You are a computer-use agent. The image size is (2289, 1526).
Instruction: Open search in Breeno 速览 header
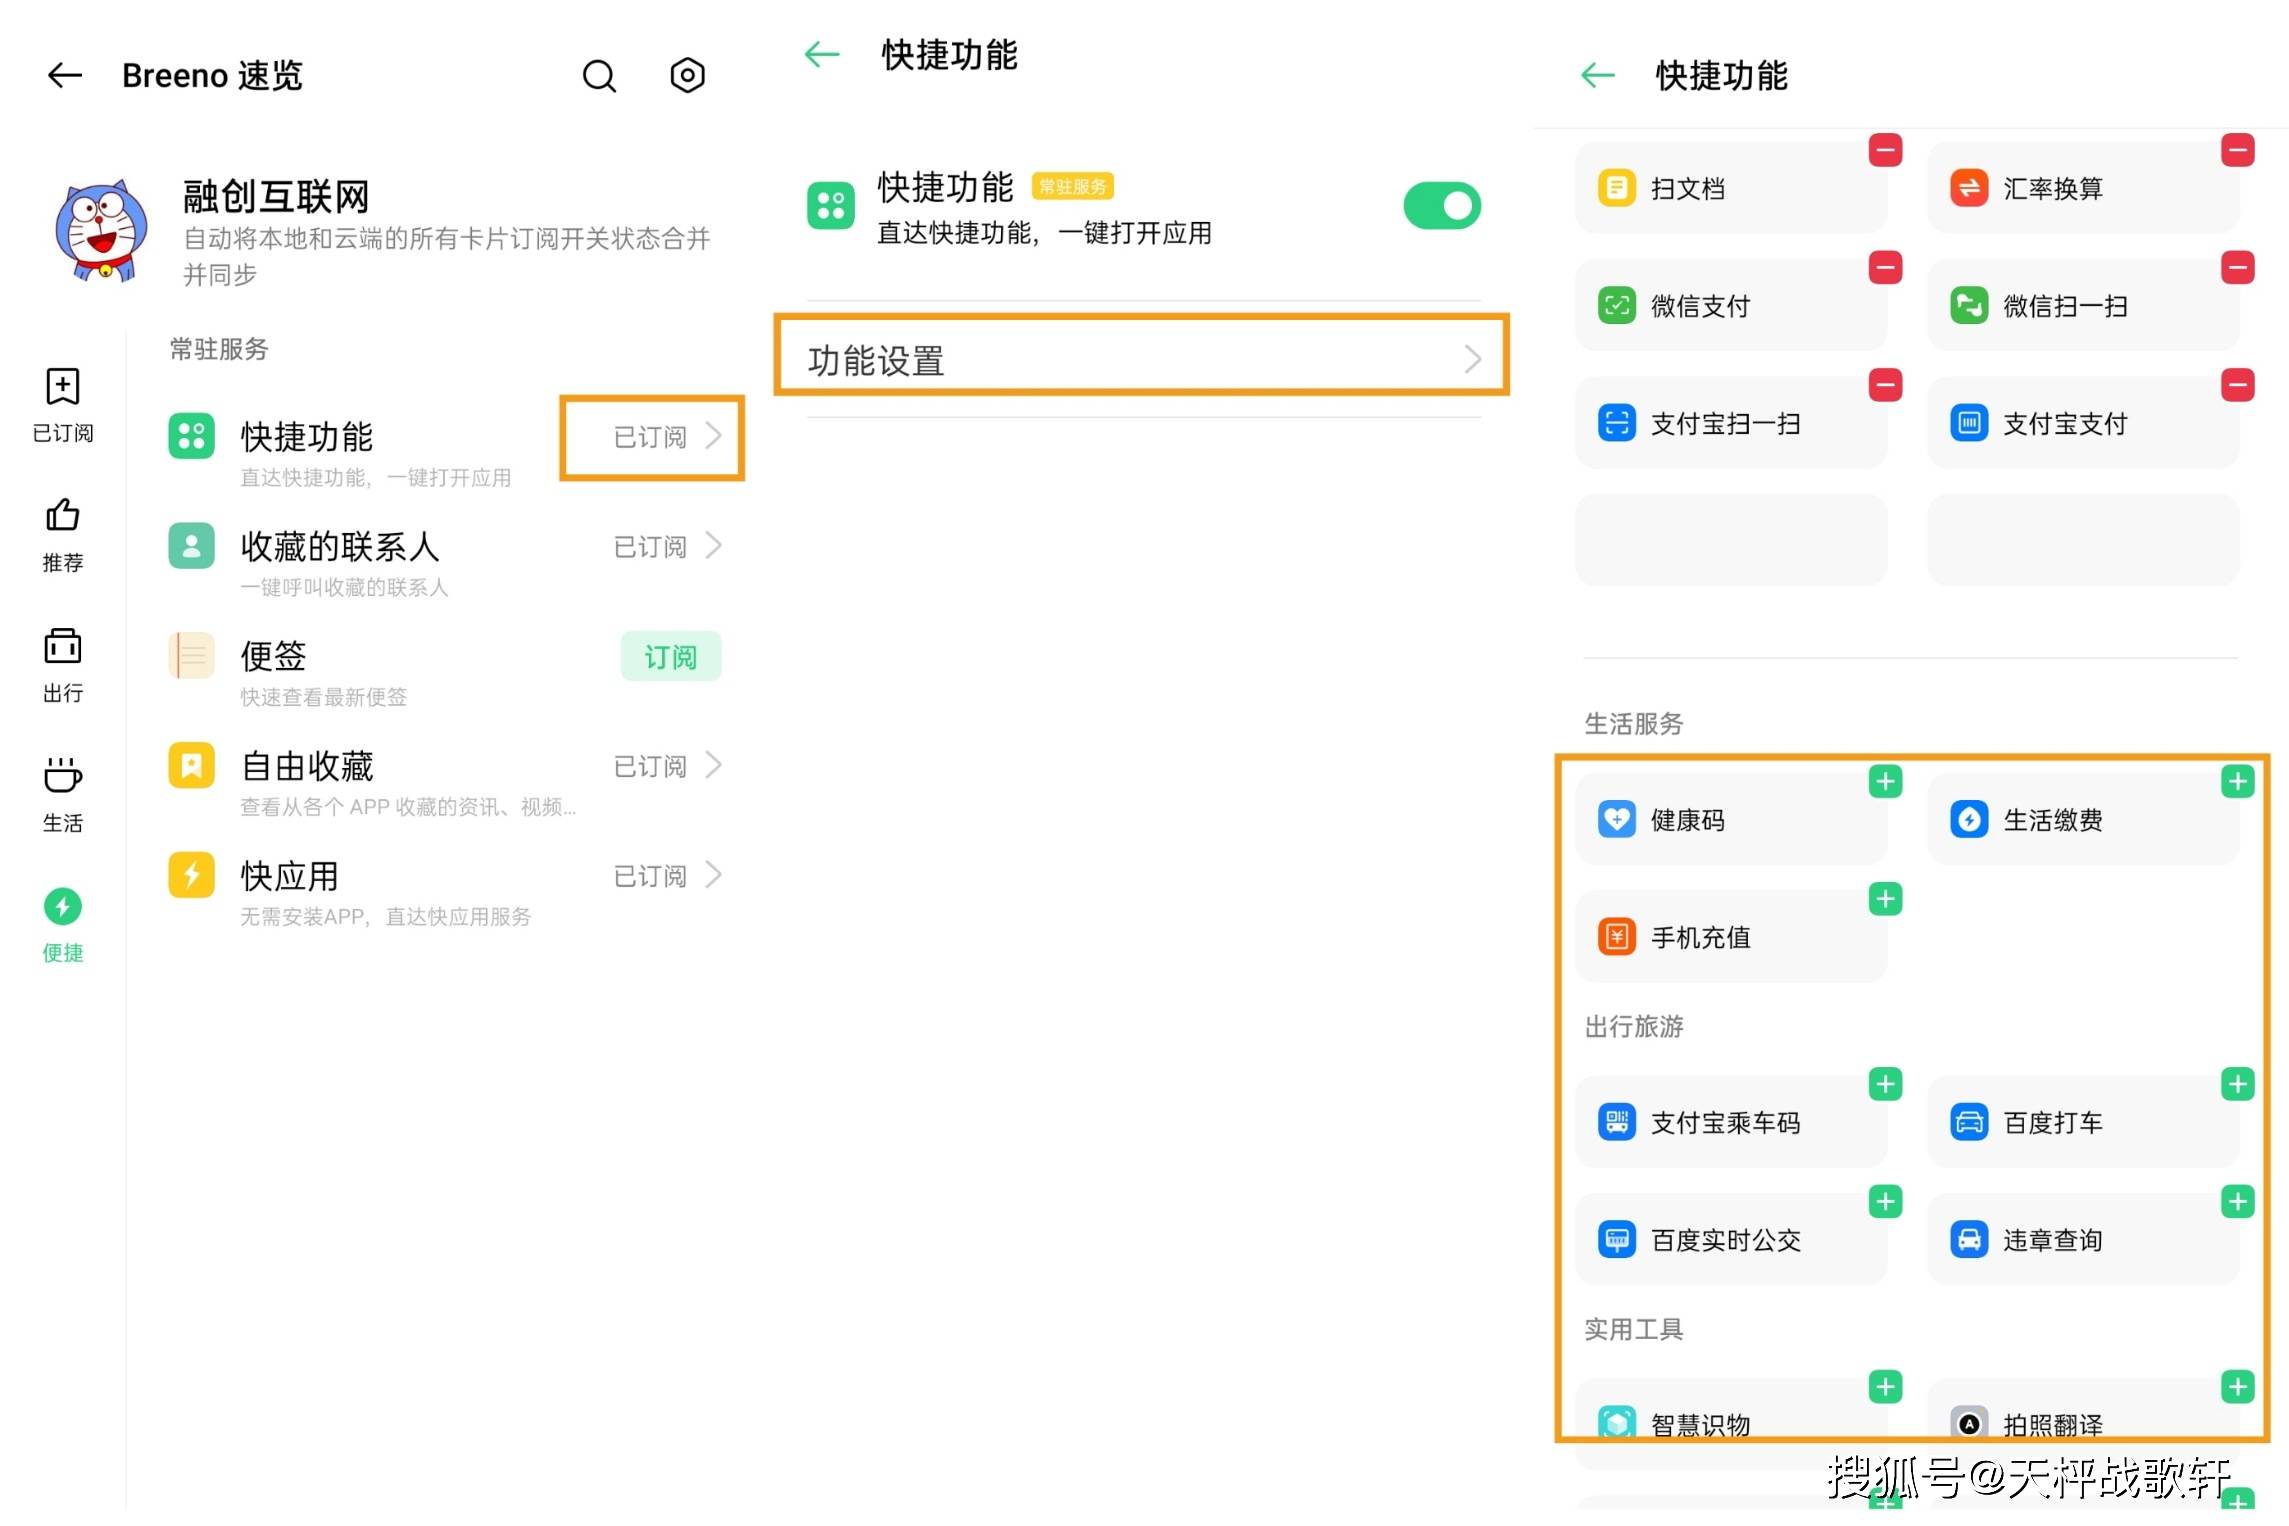click(599, 75)
